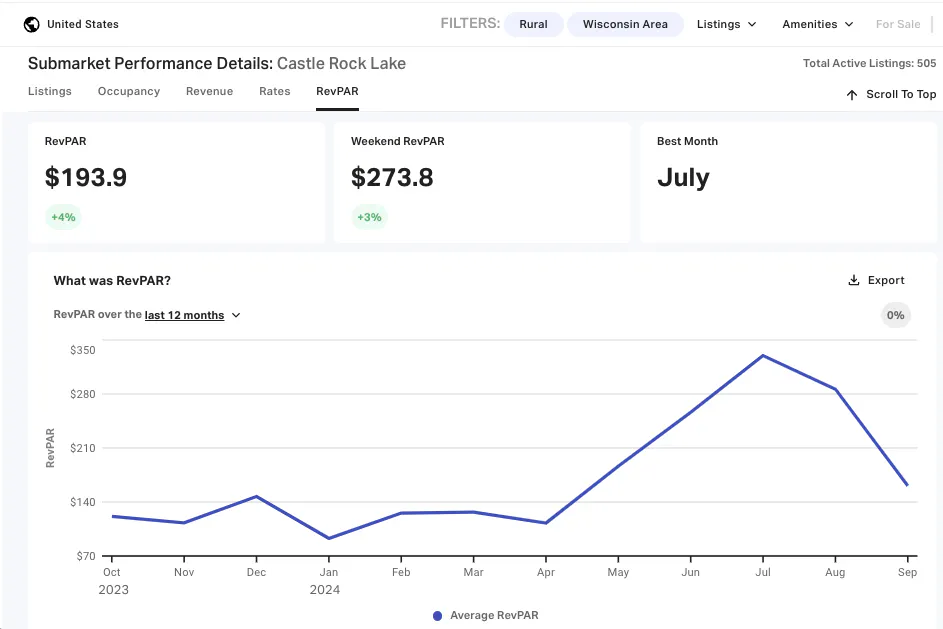Click the Jul peak point on the chart line

pyautogui.click(x=763, y=355)
